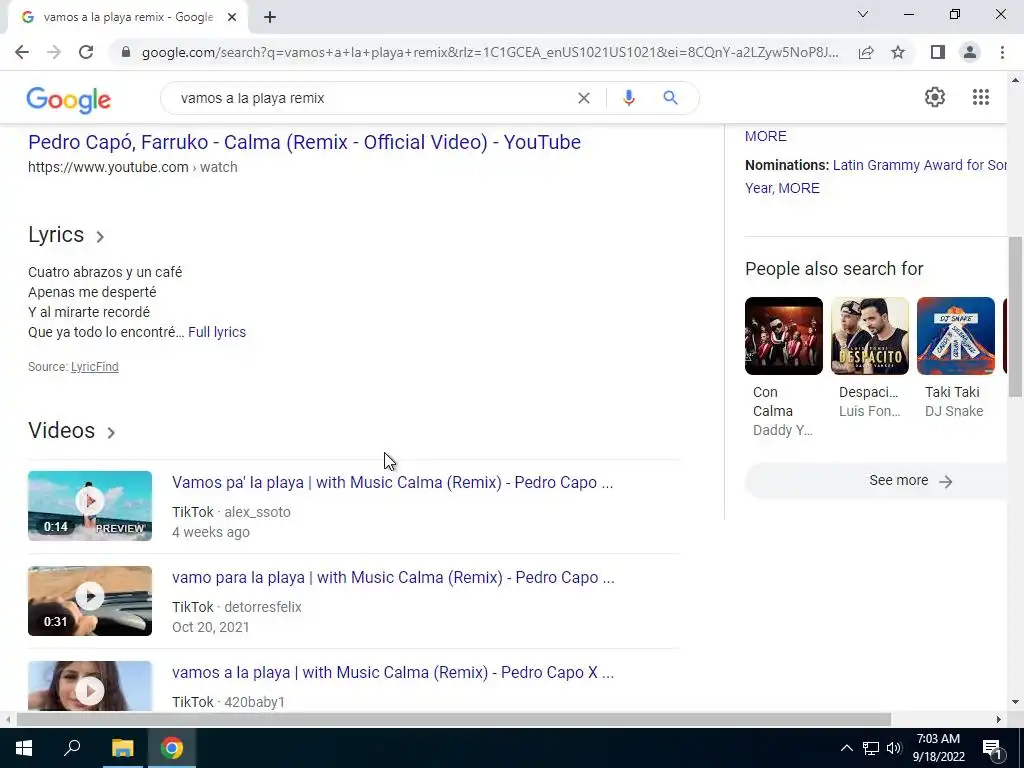
Task: Open a new tab with the plus button
Action: click(270, 17)
